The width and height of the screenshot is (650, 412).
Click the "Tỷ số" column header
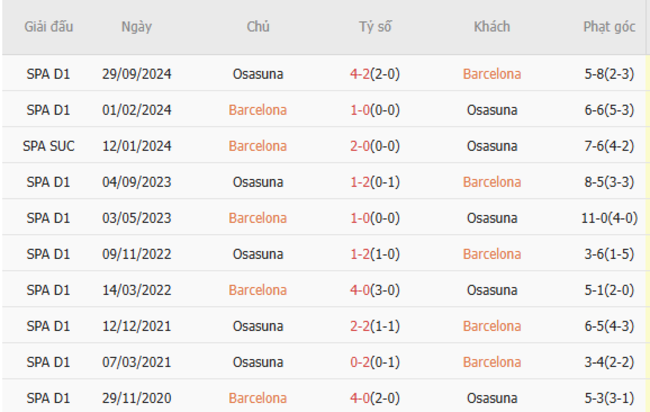click(375, 27)
